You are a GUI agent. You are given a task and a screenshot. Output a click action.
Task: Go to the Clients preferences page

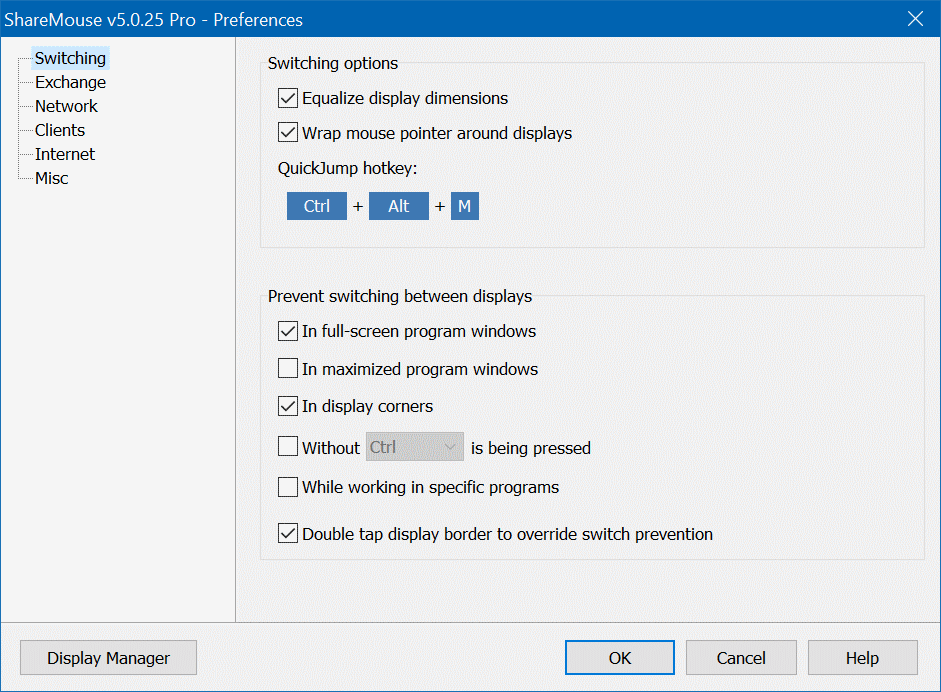(x=60, y=130)
